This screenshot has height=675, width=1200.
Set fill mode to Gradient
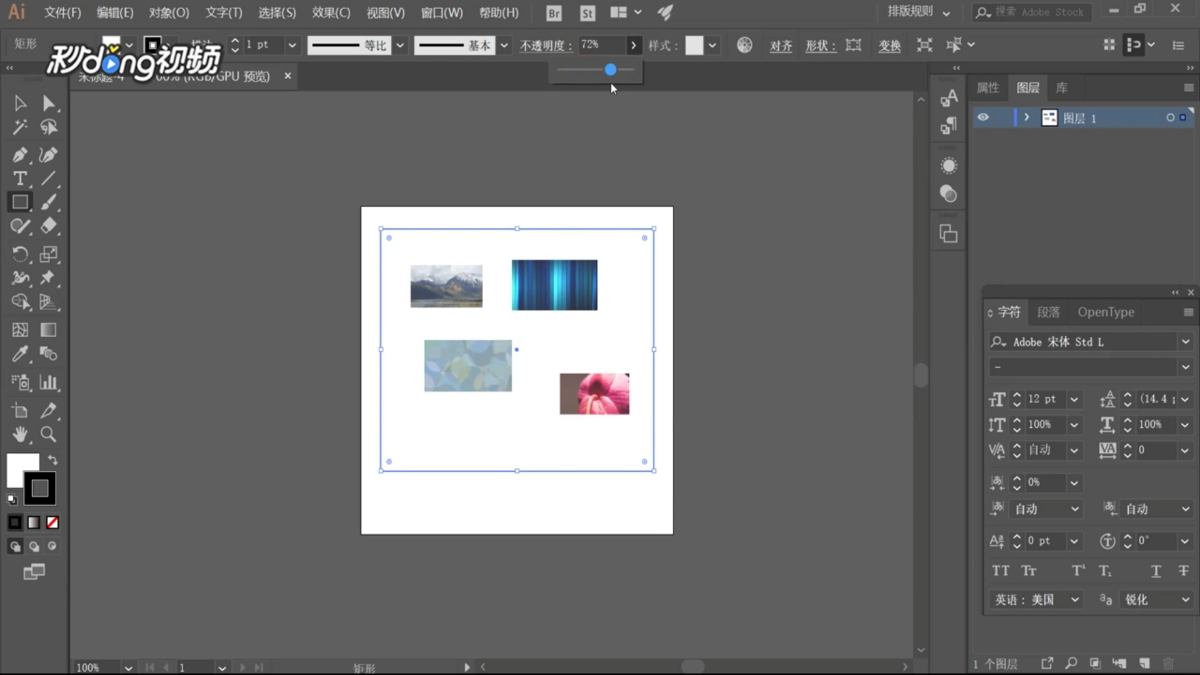(x=33, y=522)
